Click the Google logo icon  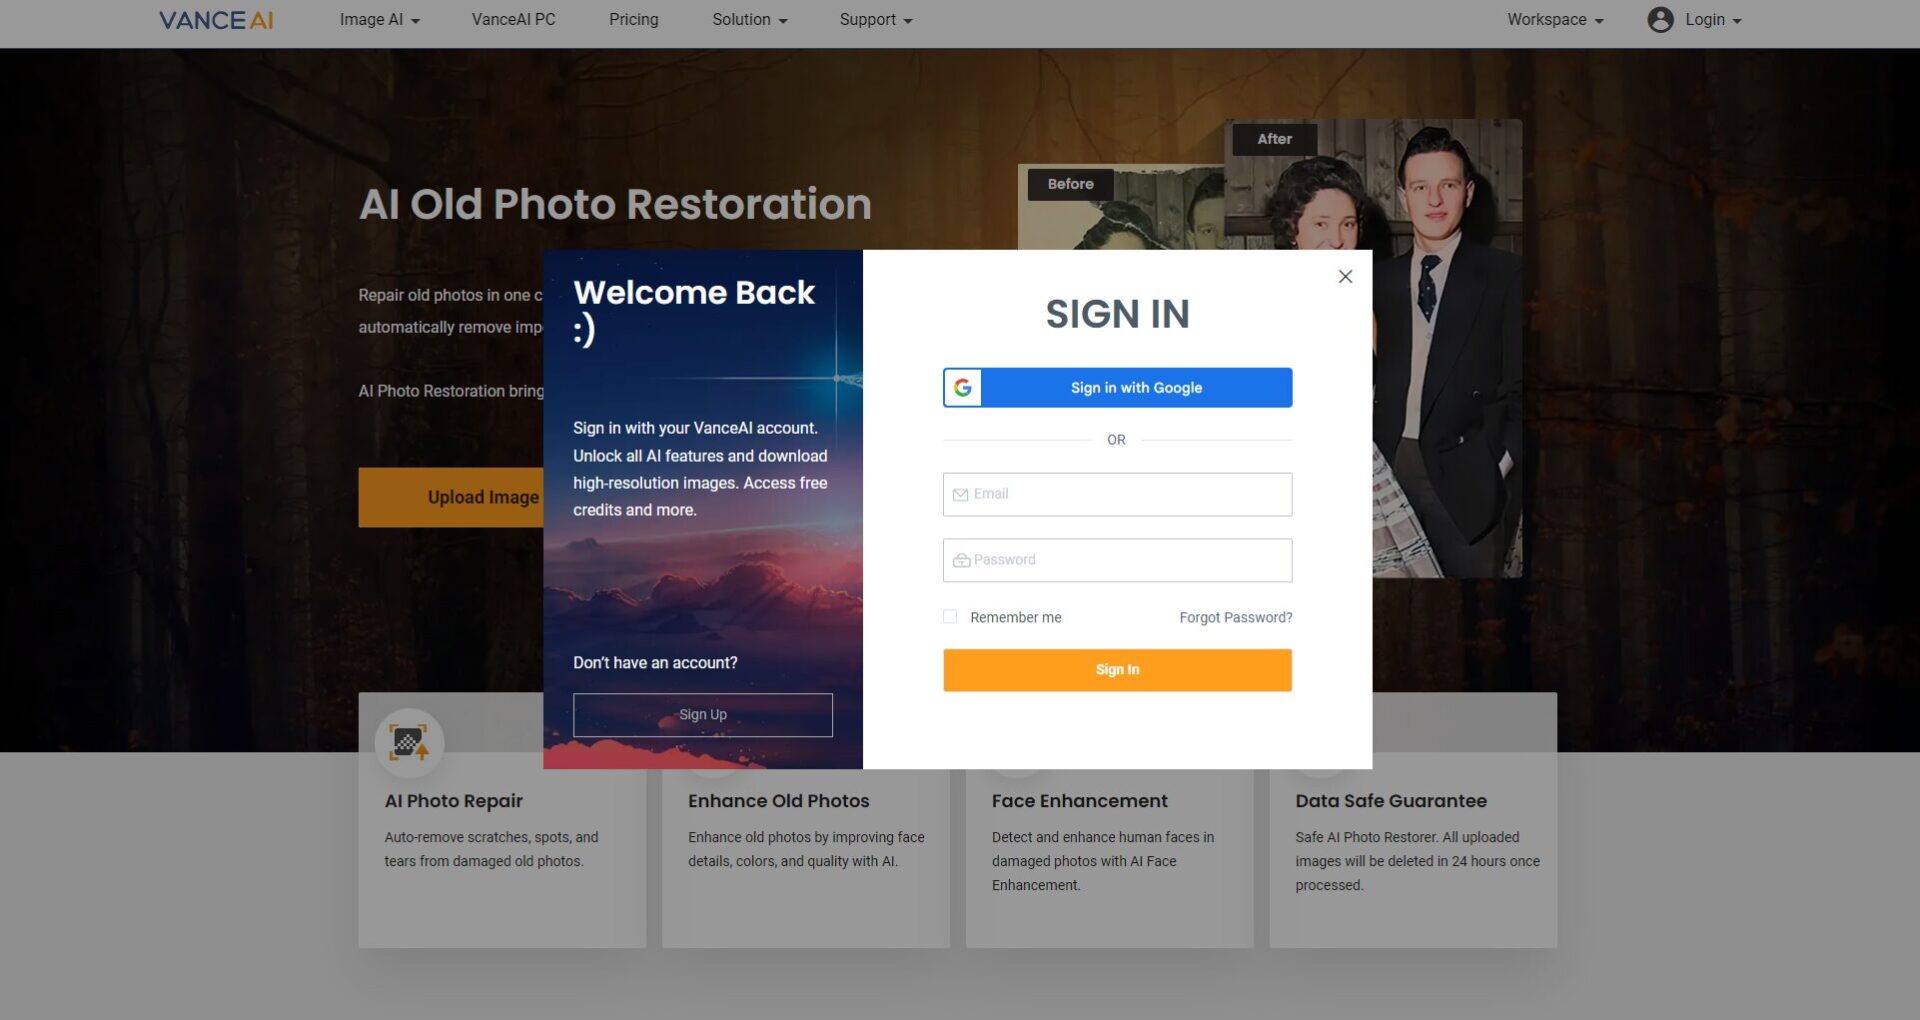point(962,388)
